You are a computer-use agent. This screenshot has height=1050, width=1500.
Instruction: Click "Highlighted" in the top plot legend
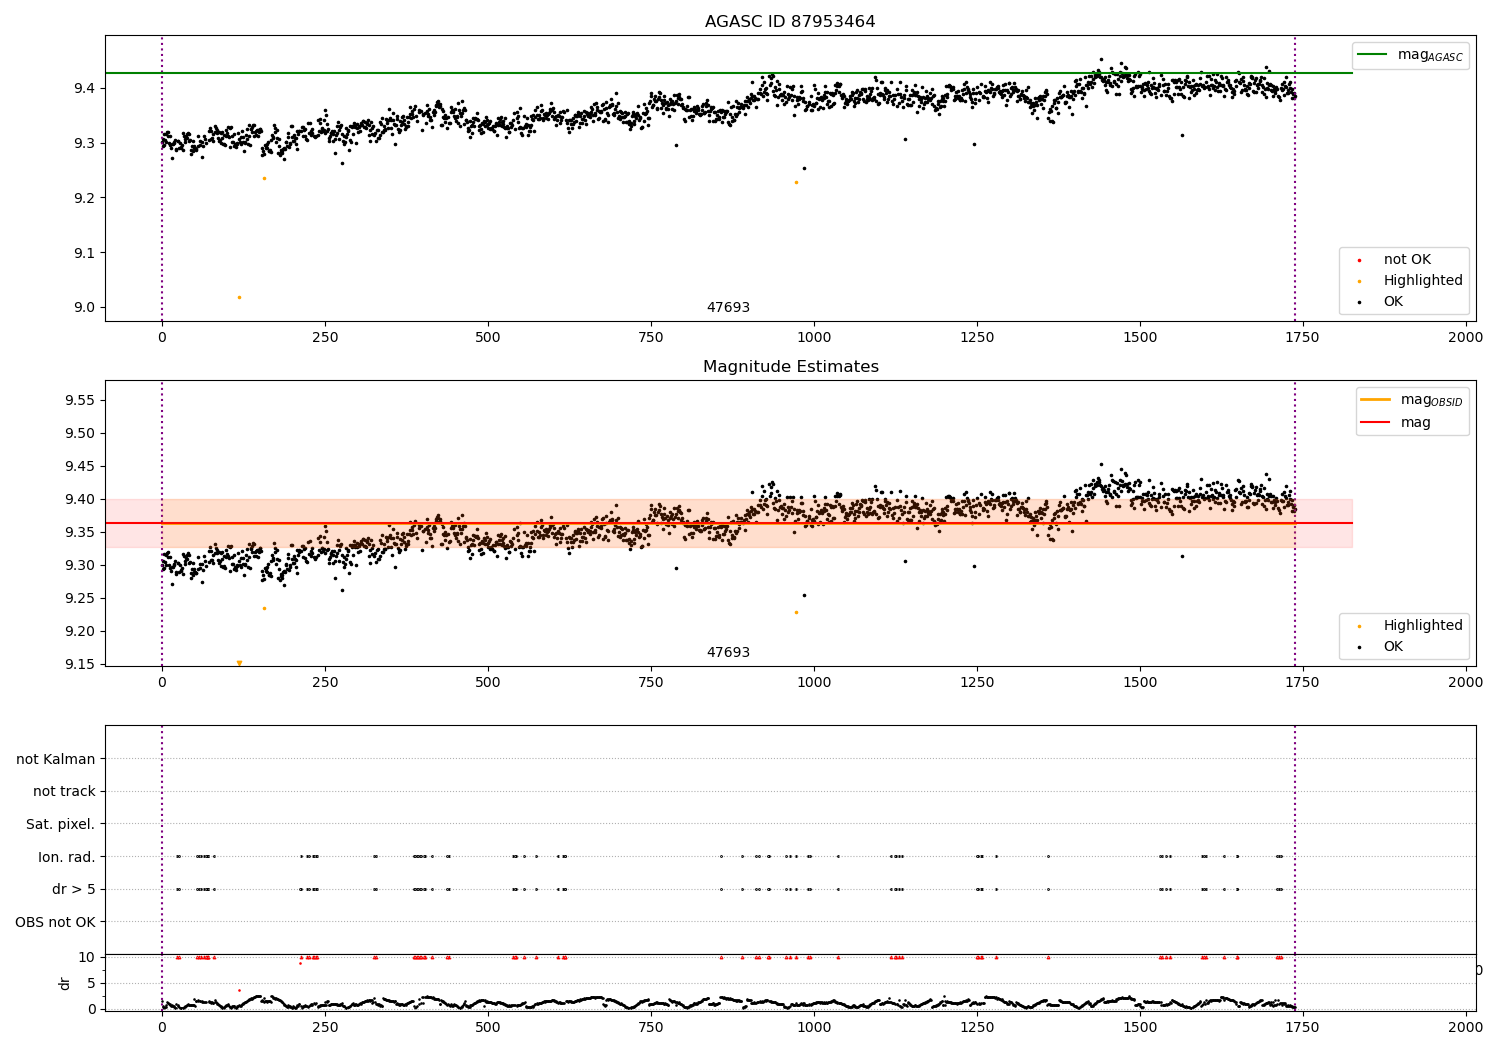(1423, 281)
